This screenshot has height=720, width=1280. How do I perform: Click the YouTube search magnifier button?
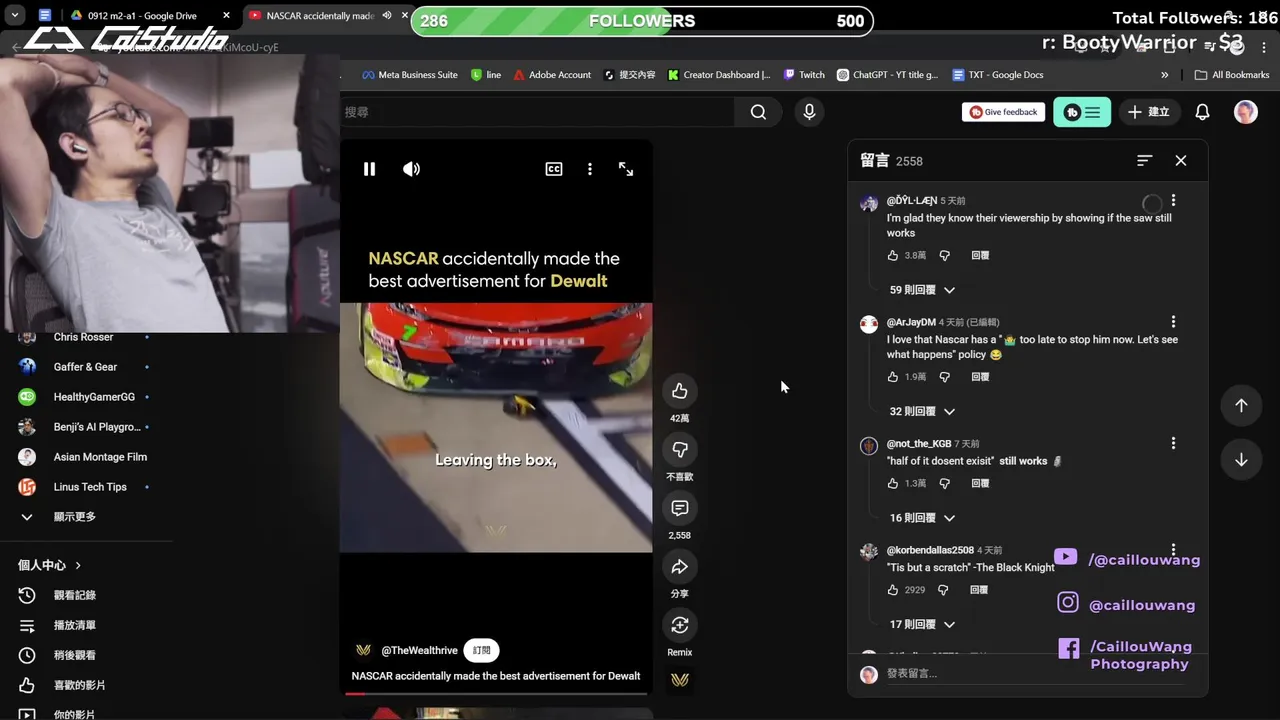(758, 112)
